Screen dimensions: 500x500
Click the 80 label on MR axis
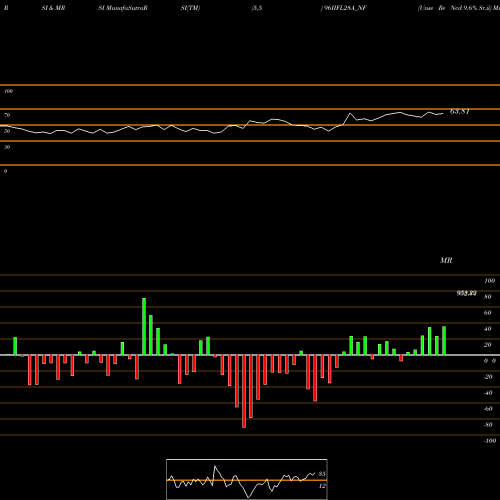[x=488, y=297]
